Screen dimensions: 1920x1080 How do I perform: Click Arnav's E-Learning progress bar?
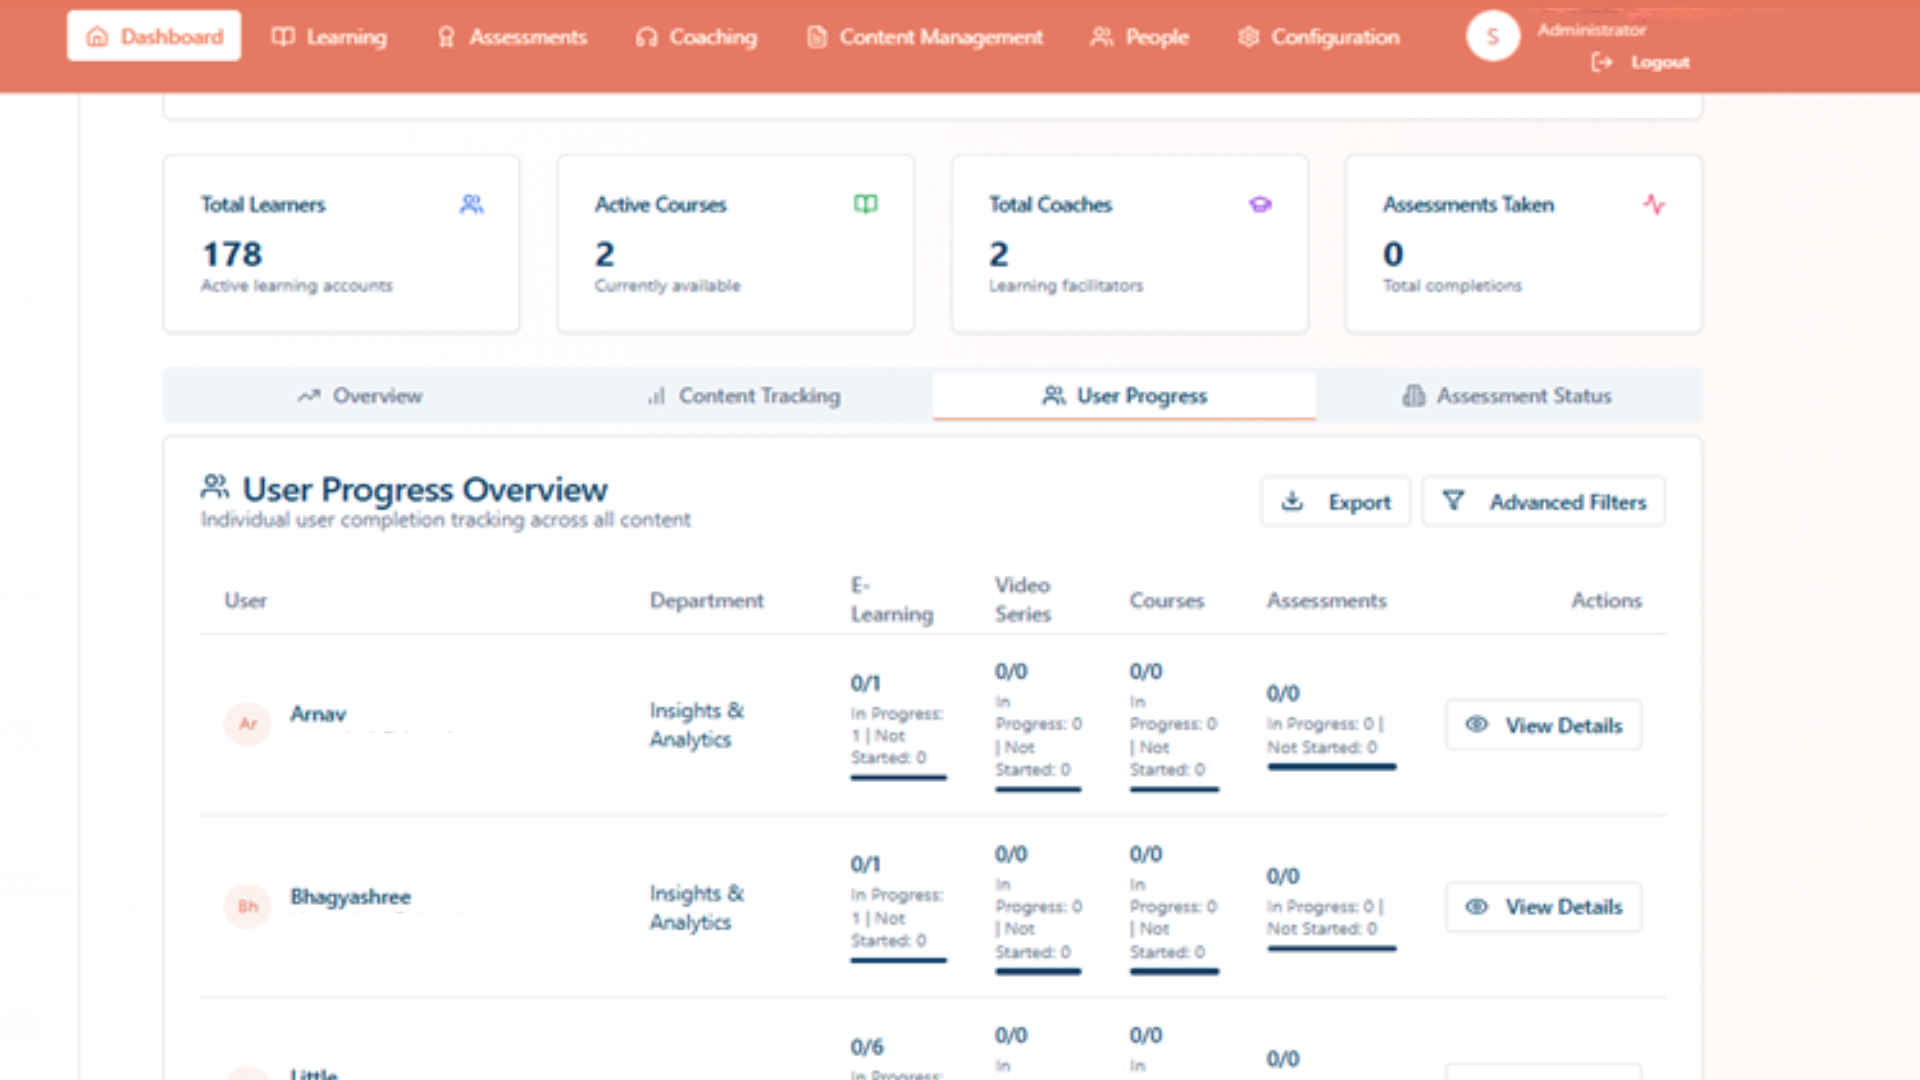click(898, 777)
